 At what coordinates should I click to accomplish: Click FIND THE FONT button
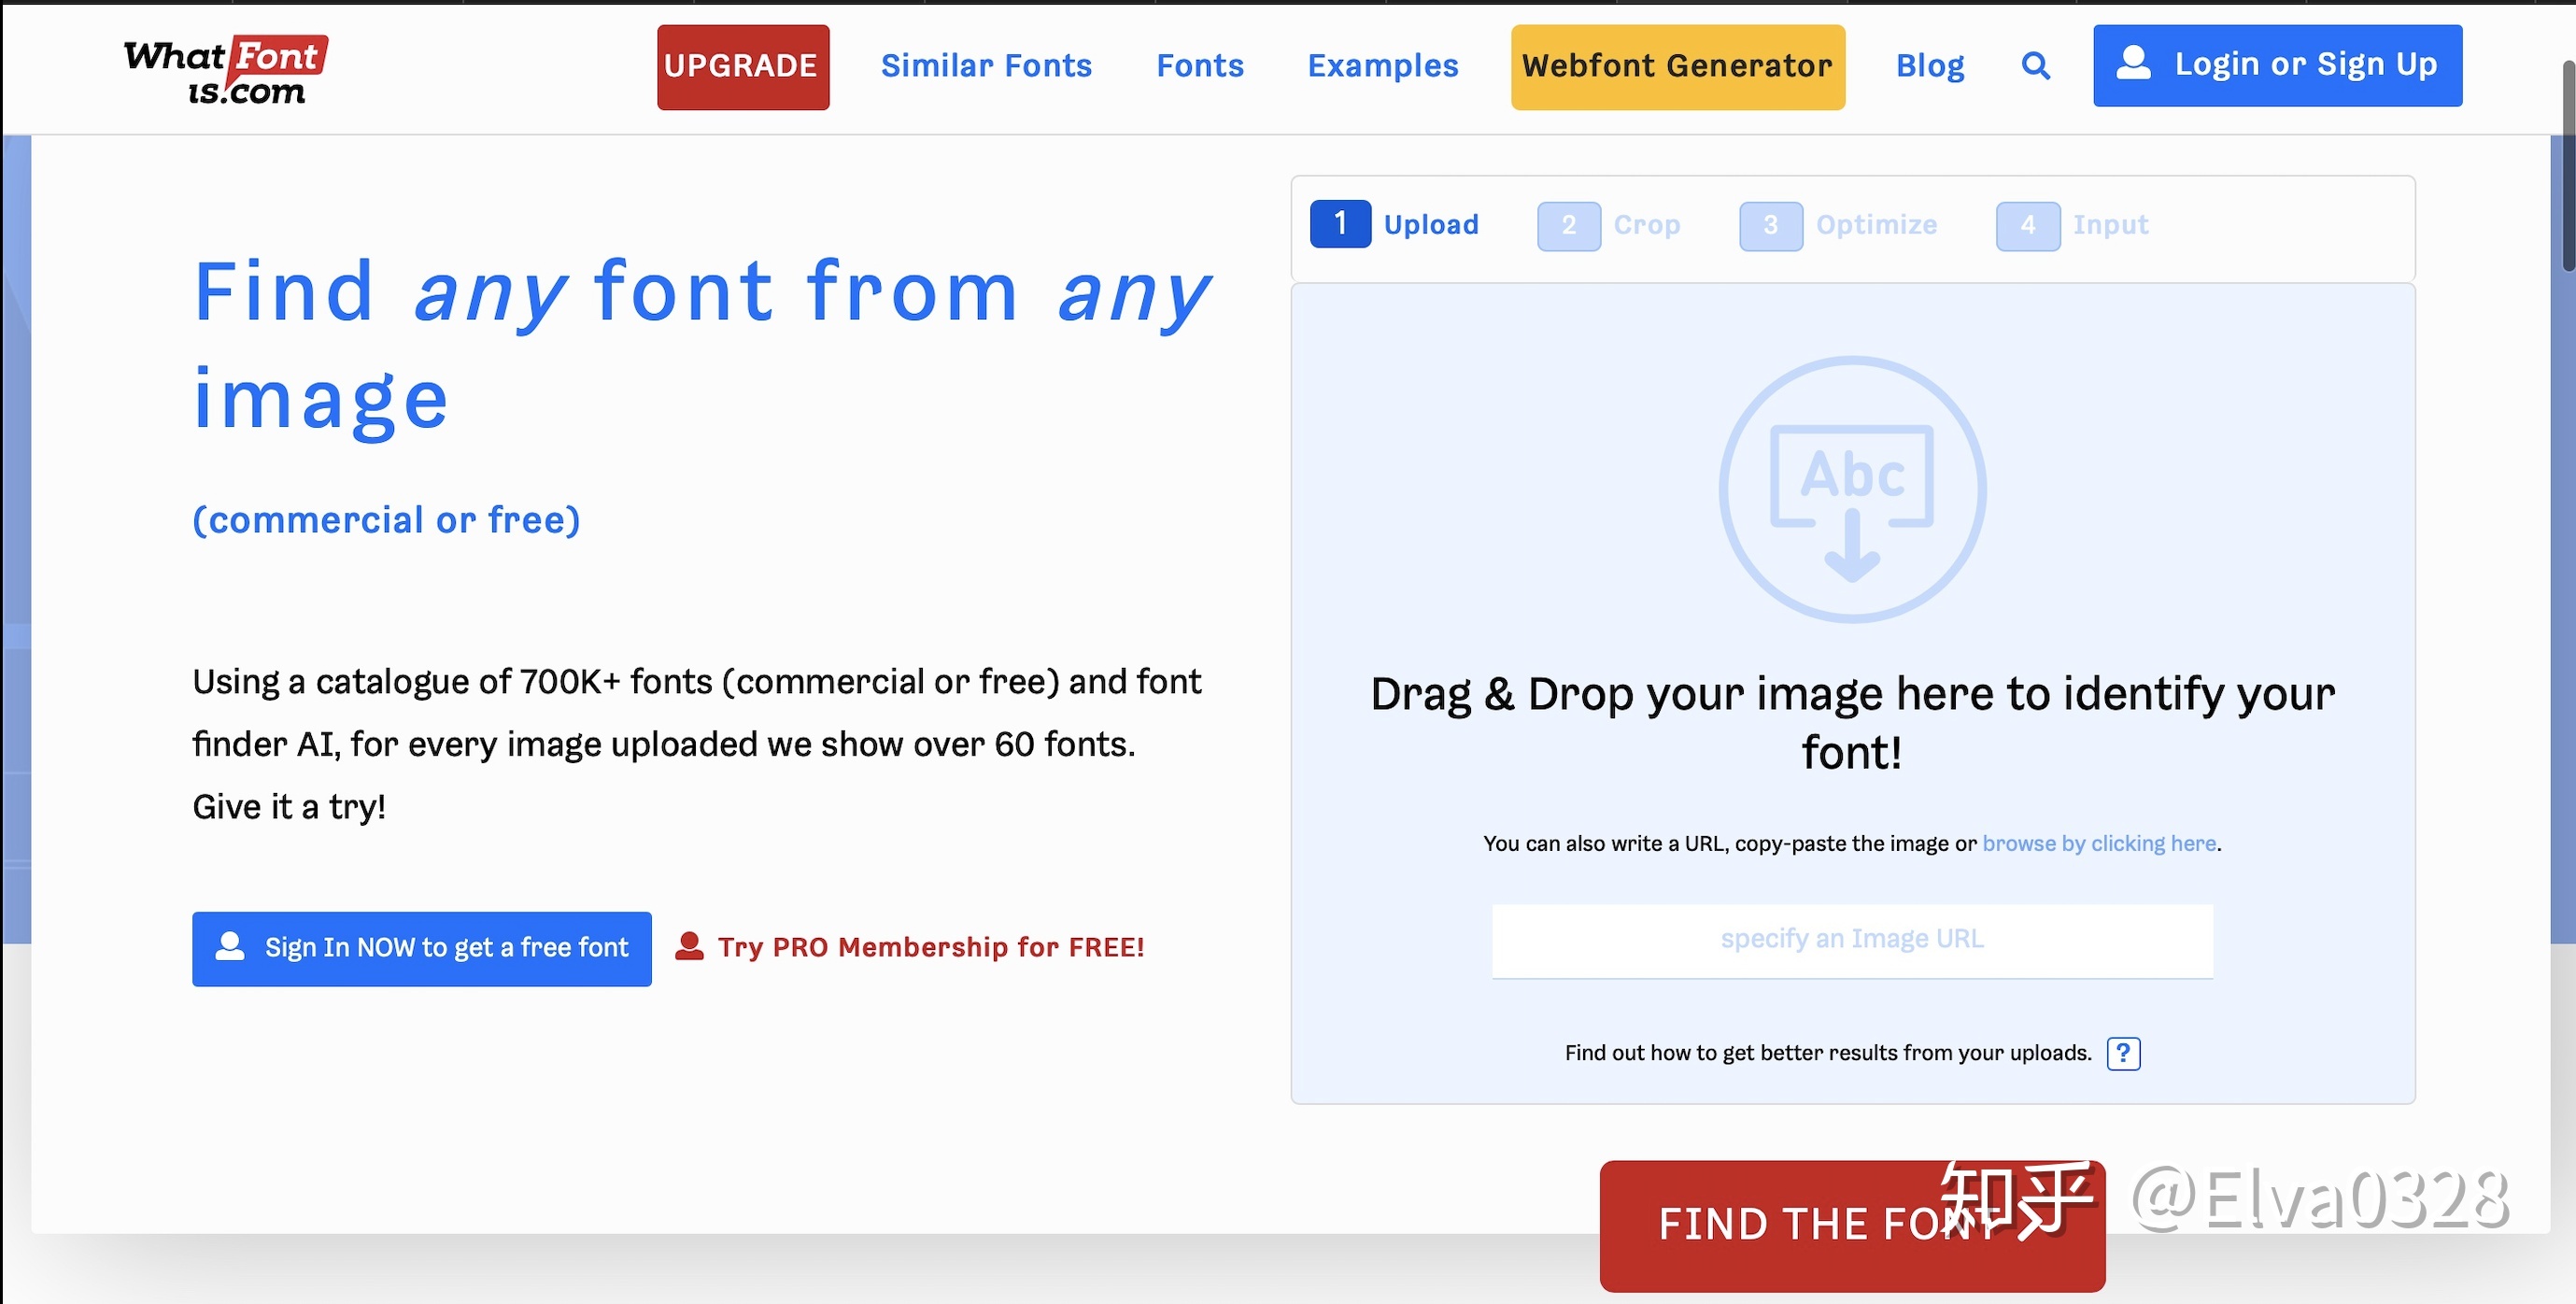(x=1852, y=1225)
